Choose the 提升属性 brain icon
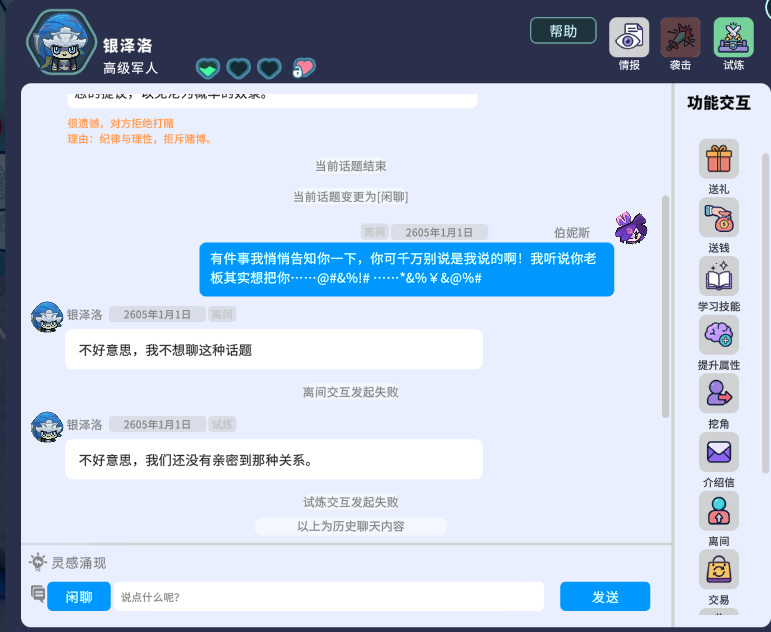The width and height of the screenshot is (771, 632). pos(719,334)
